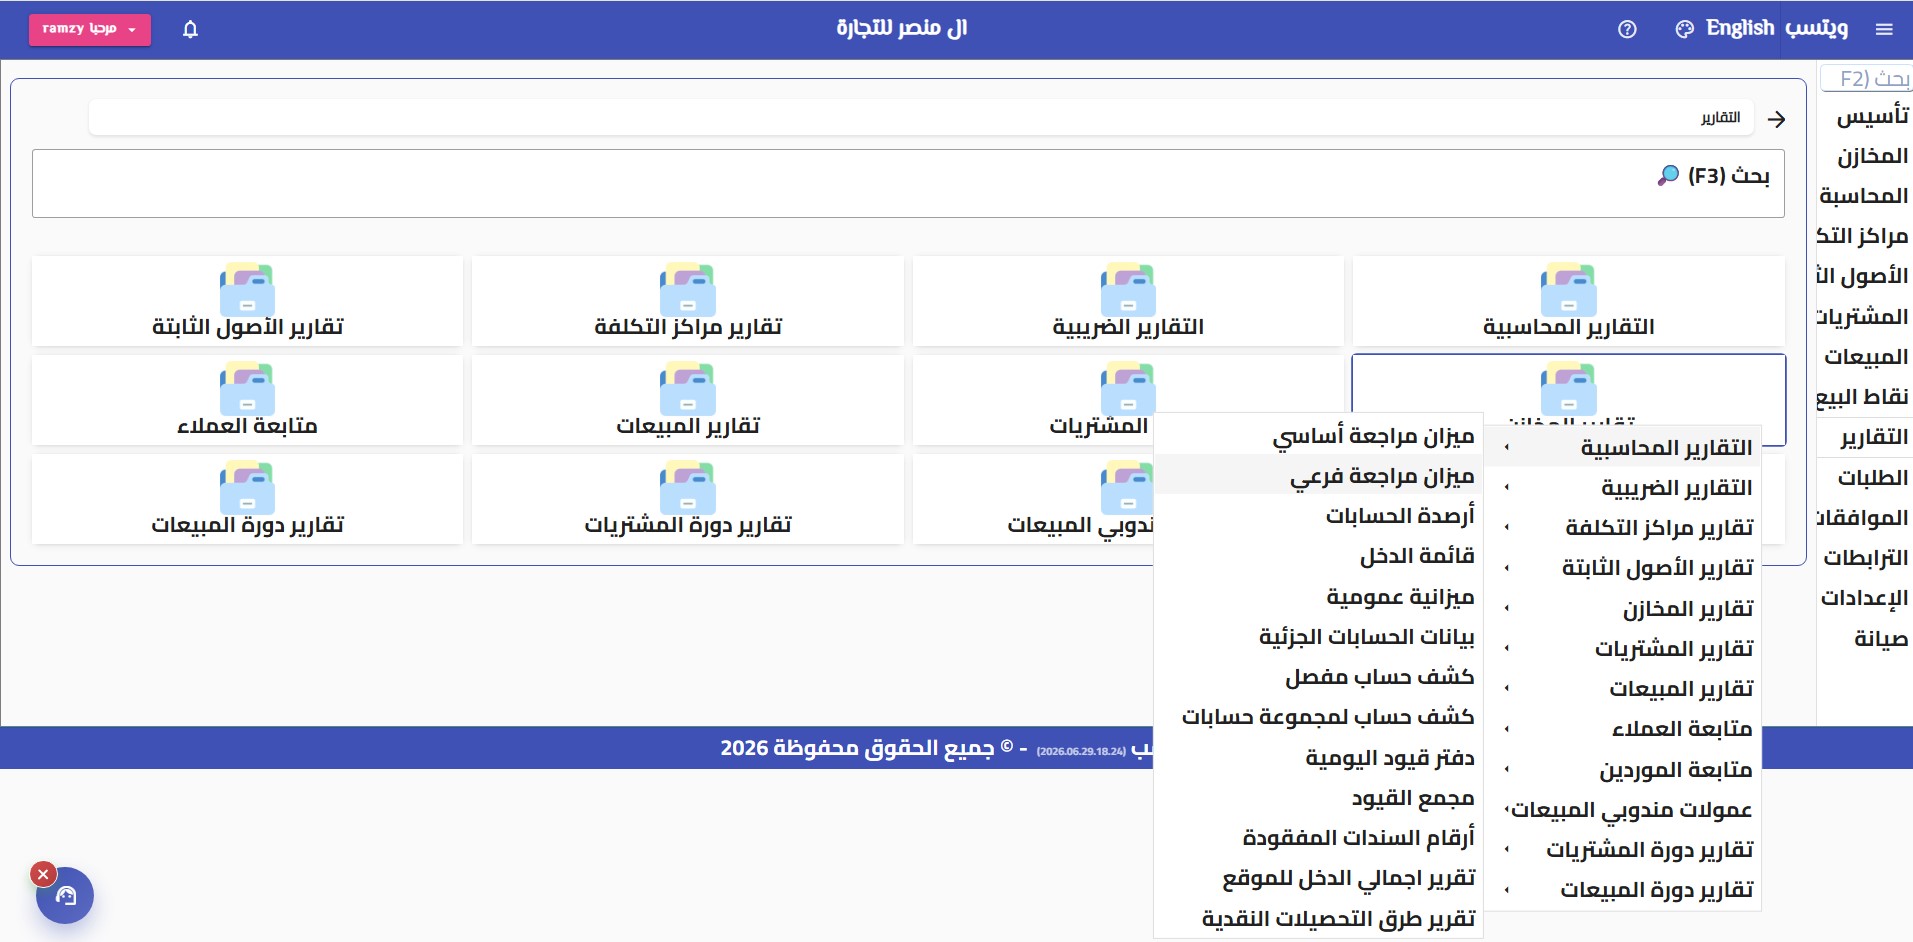Screen dimensions: 1913x942
Task: Open the help question mark icon
Action: (1627, 29)
